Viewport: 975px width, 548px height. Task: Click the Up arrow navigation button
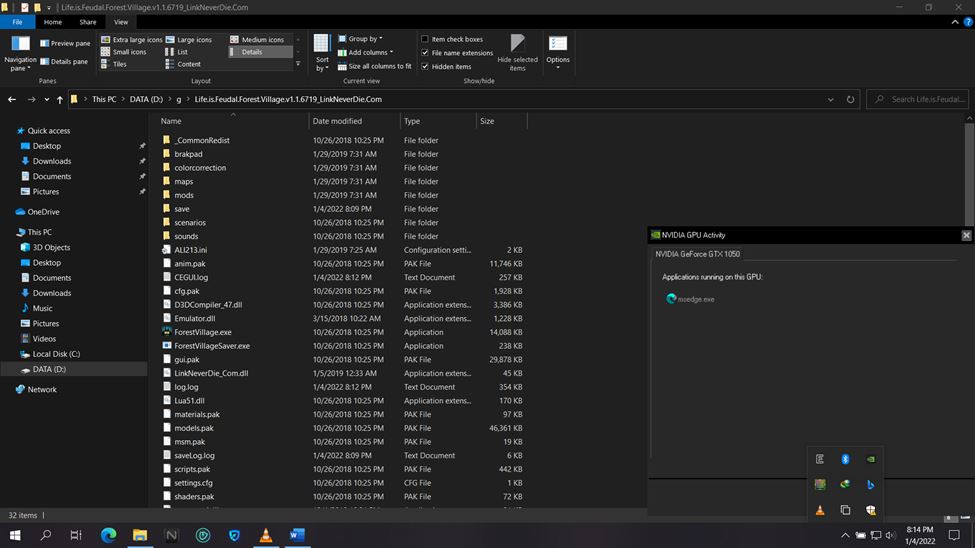click(60, 100)
